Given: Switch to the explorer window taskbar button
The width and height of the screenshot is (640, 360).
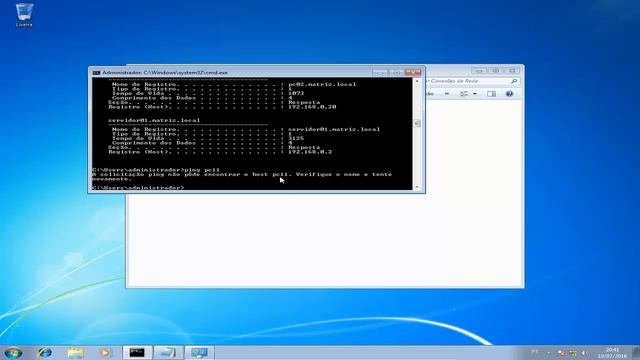Looking at the screenshot, I should [x=168, y=352].
